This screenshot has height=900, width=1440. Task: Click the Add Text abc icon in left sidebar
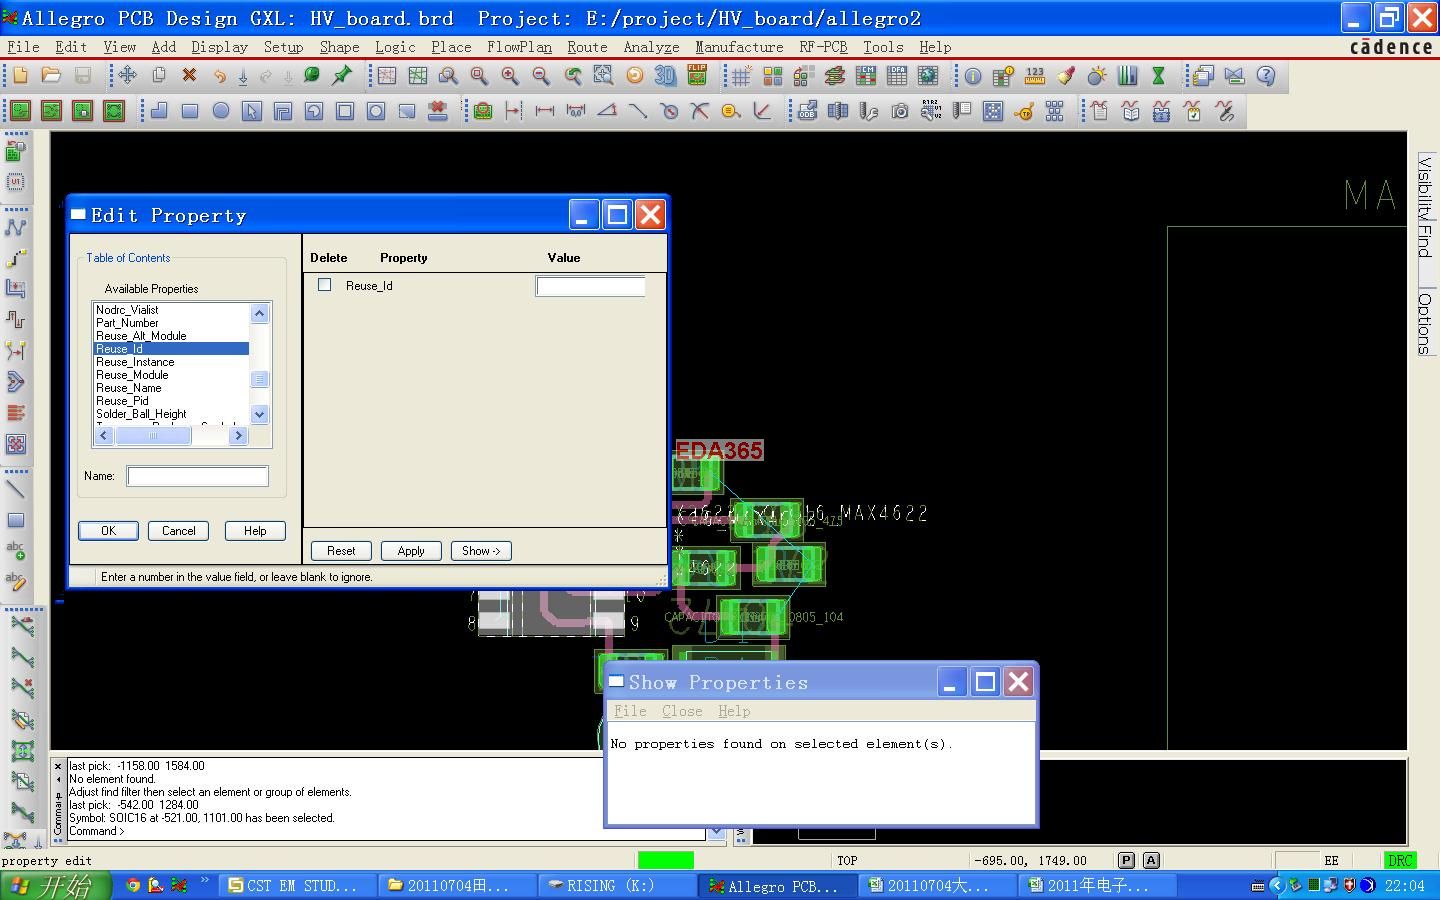point(16,551)
